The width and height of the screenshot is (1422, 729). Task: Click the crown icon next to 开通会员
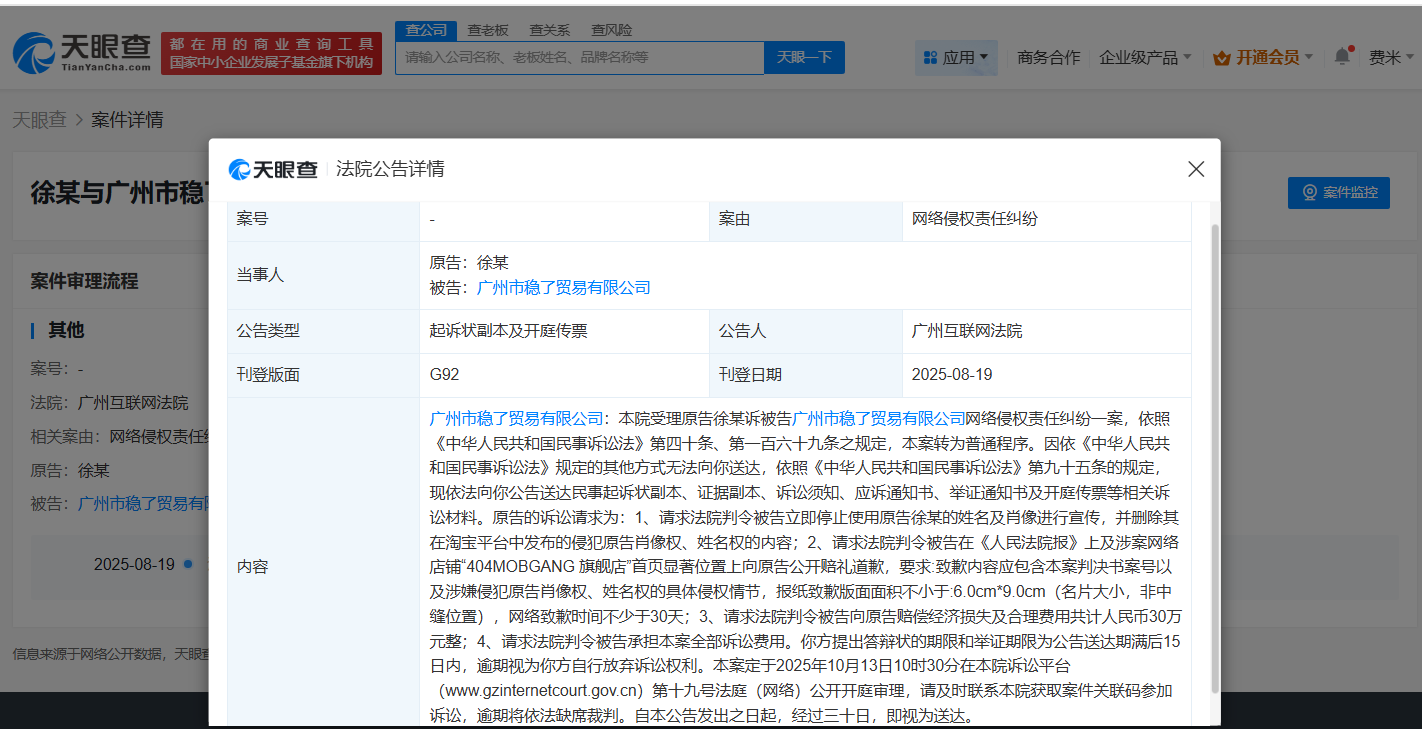pyautogui.click(x=1222, y=58)
